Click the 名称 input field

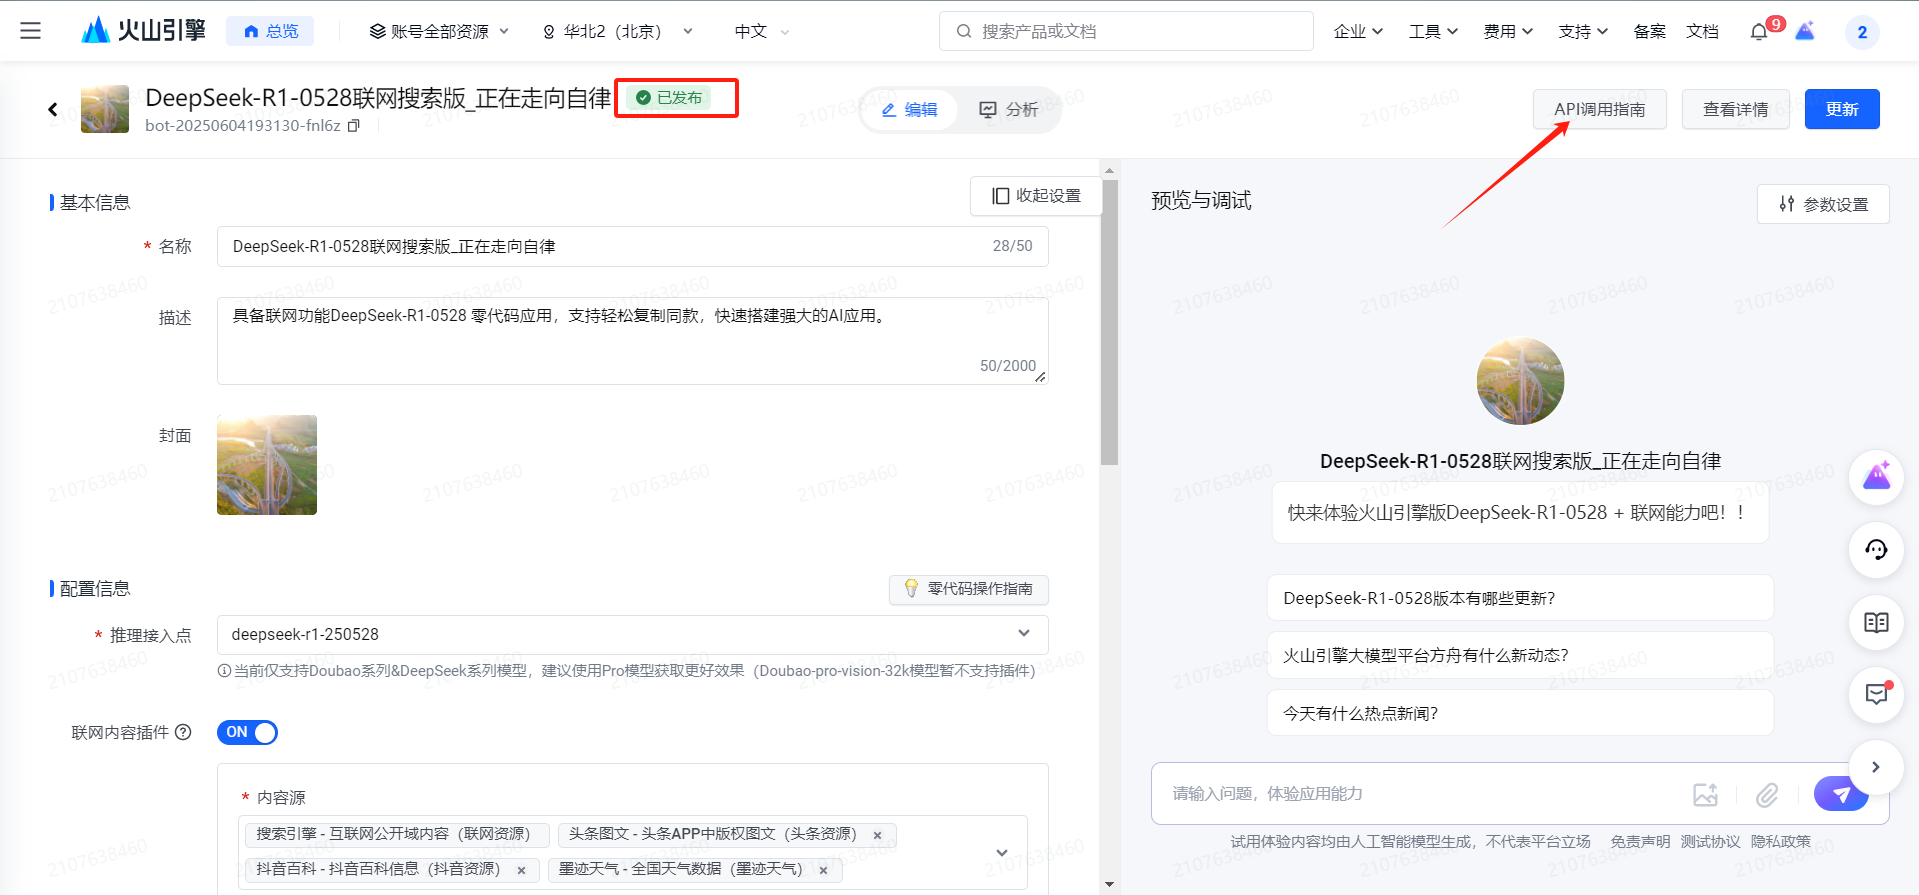[x=600, y=246]
